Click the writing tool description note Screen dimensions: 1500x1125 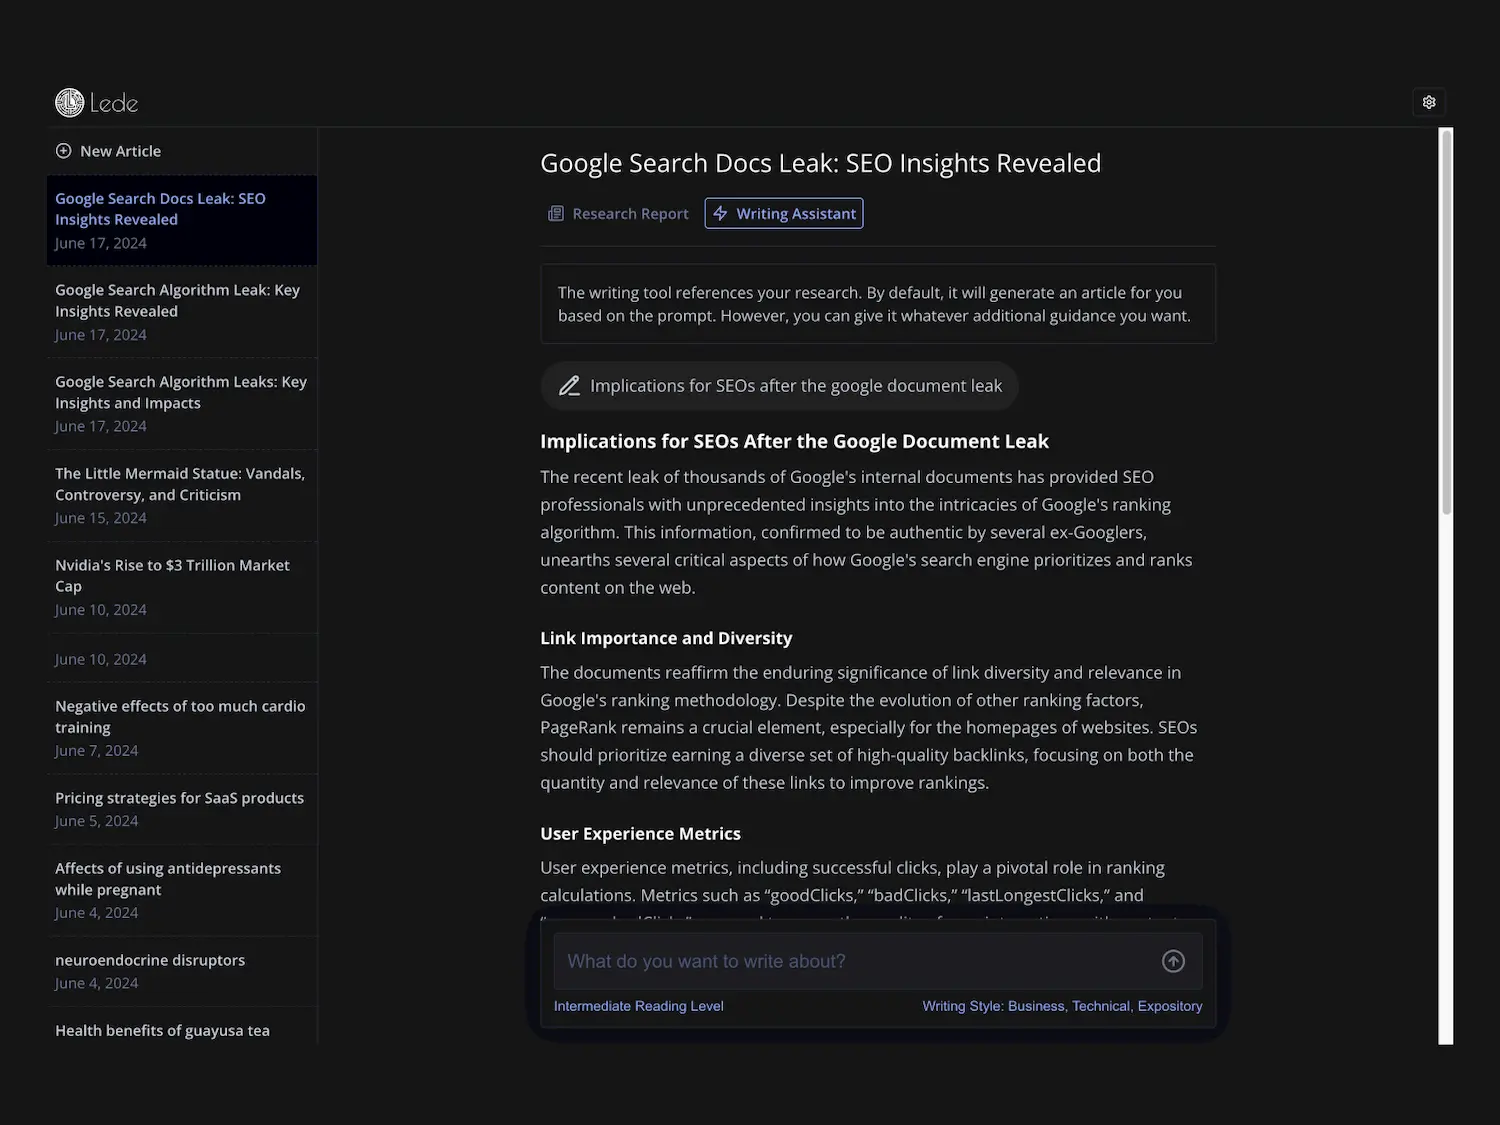coord(878,304)
